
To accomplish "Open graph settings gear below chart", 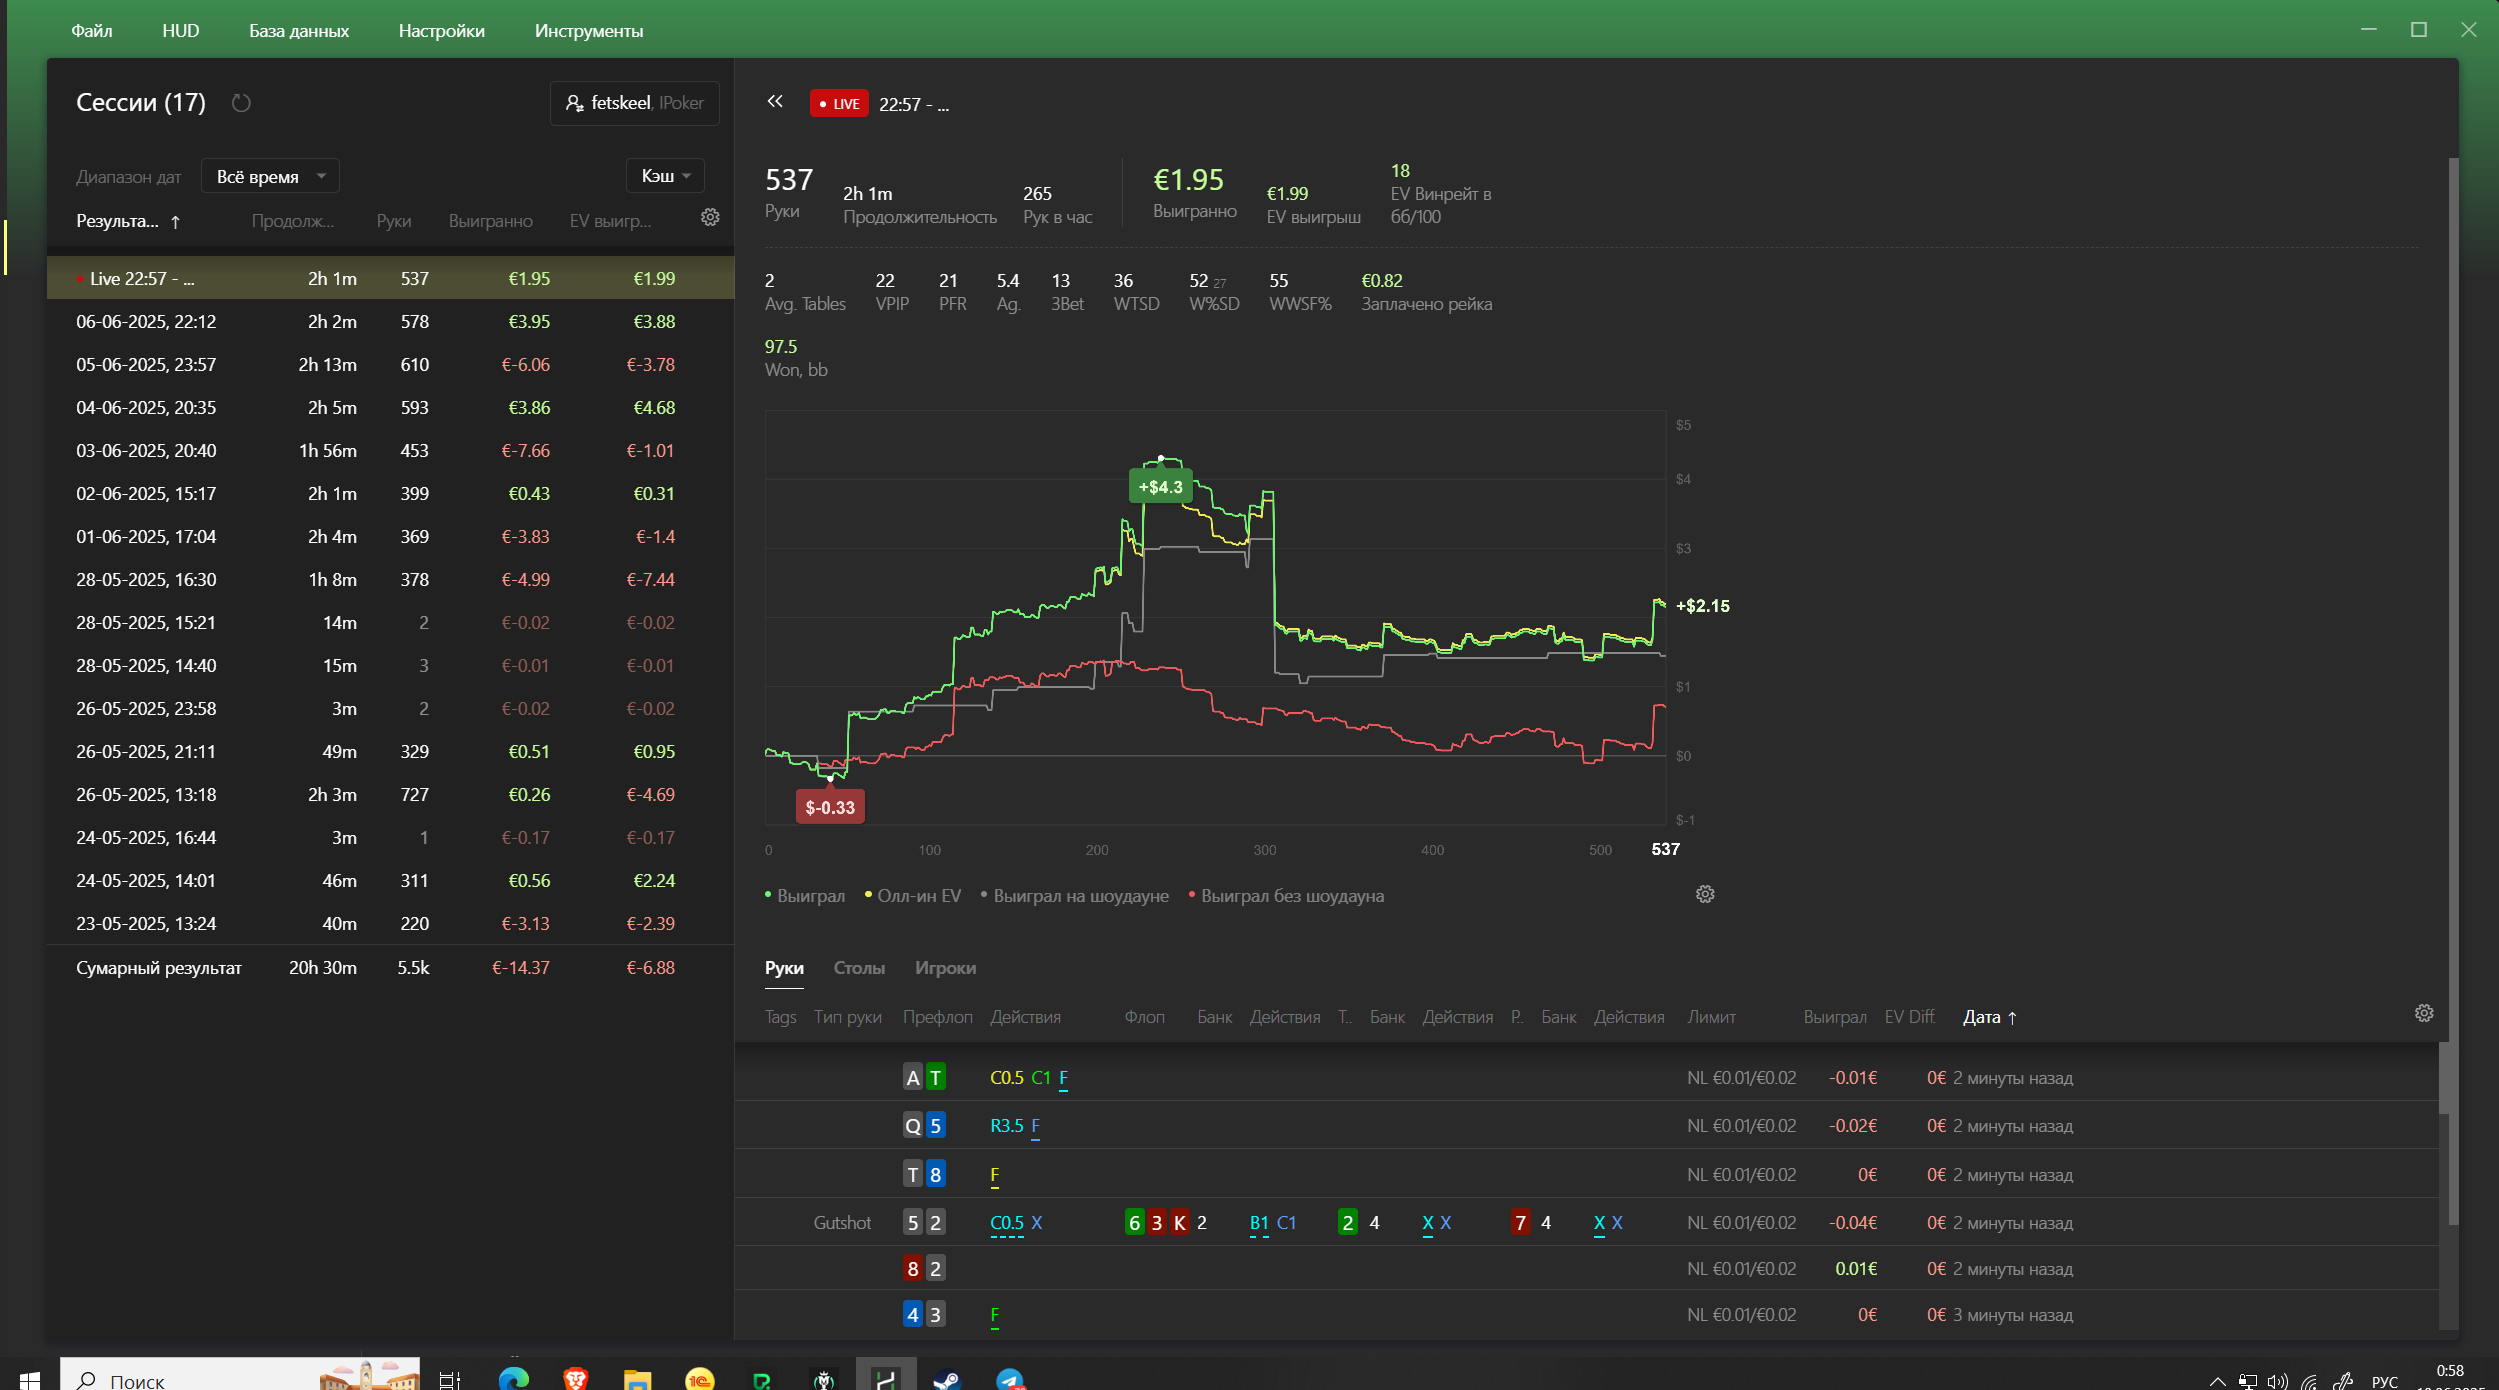I will pyautogui.click(x=1705, y=894).
